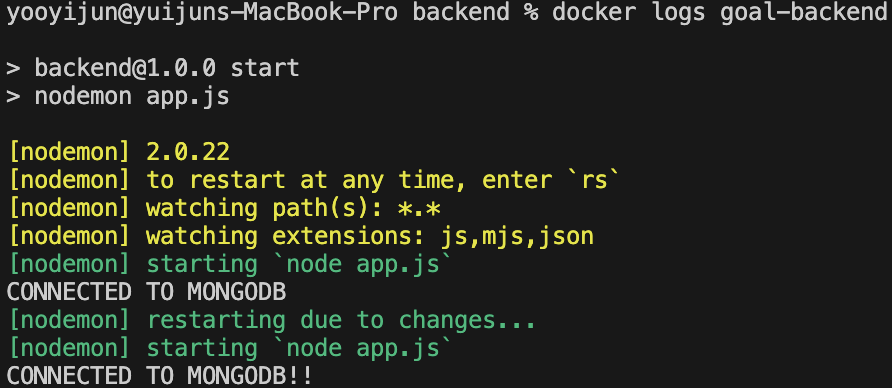Click the "CONNECTED TO MONGODB" line without exclamation marks

click(146, 292)
